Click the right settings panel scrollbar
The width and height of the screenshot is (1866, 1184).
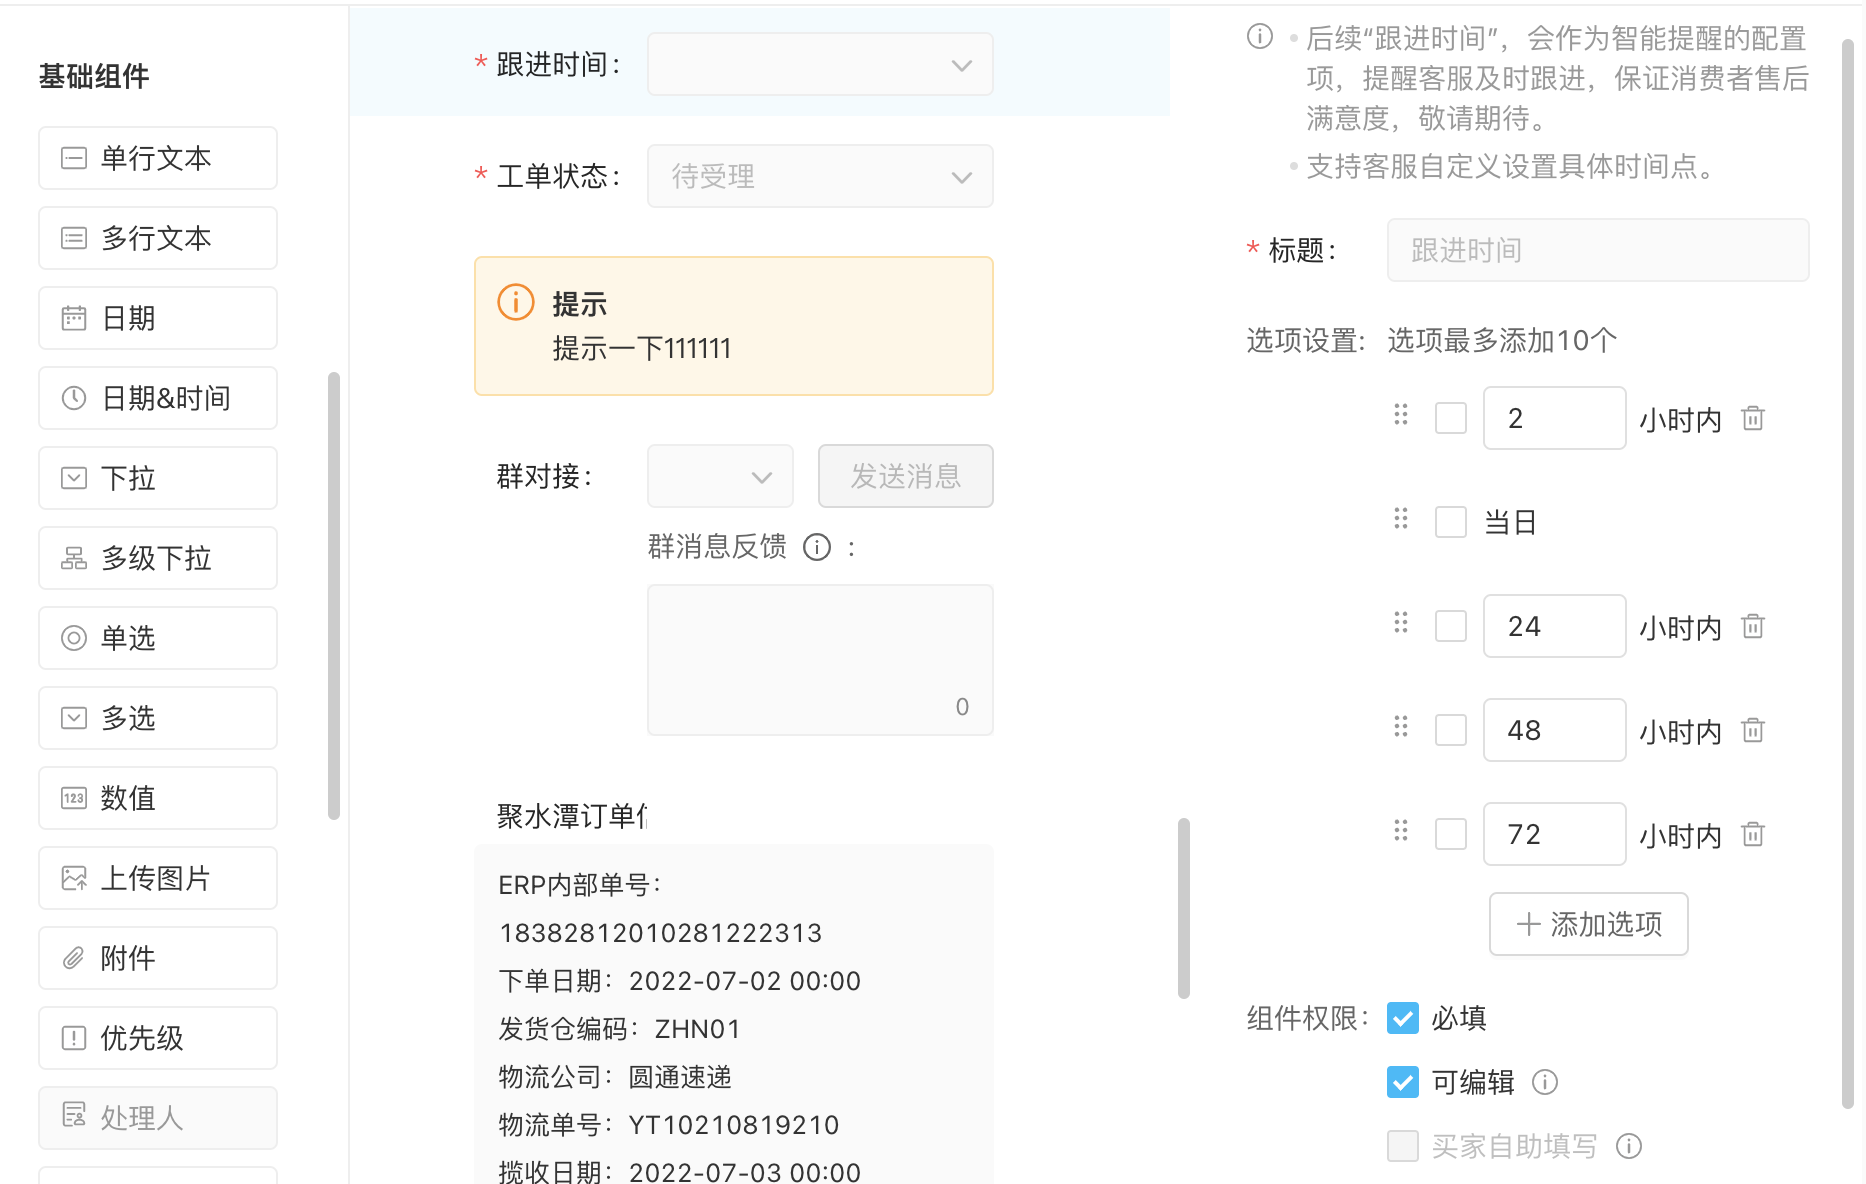1848,574
